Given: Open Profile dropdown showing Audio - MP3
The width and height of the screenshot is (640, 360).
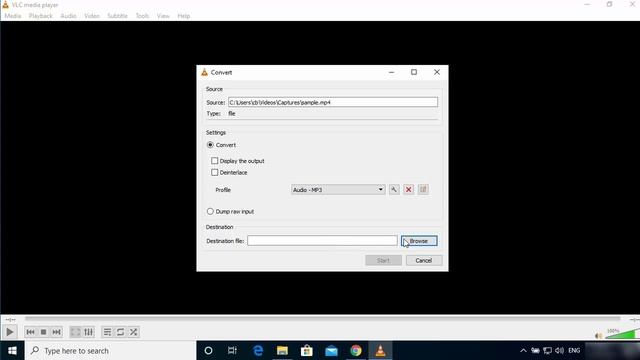Looking at the screenshot, I should (x=338, y=190).
